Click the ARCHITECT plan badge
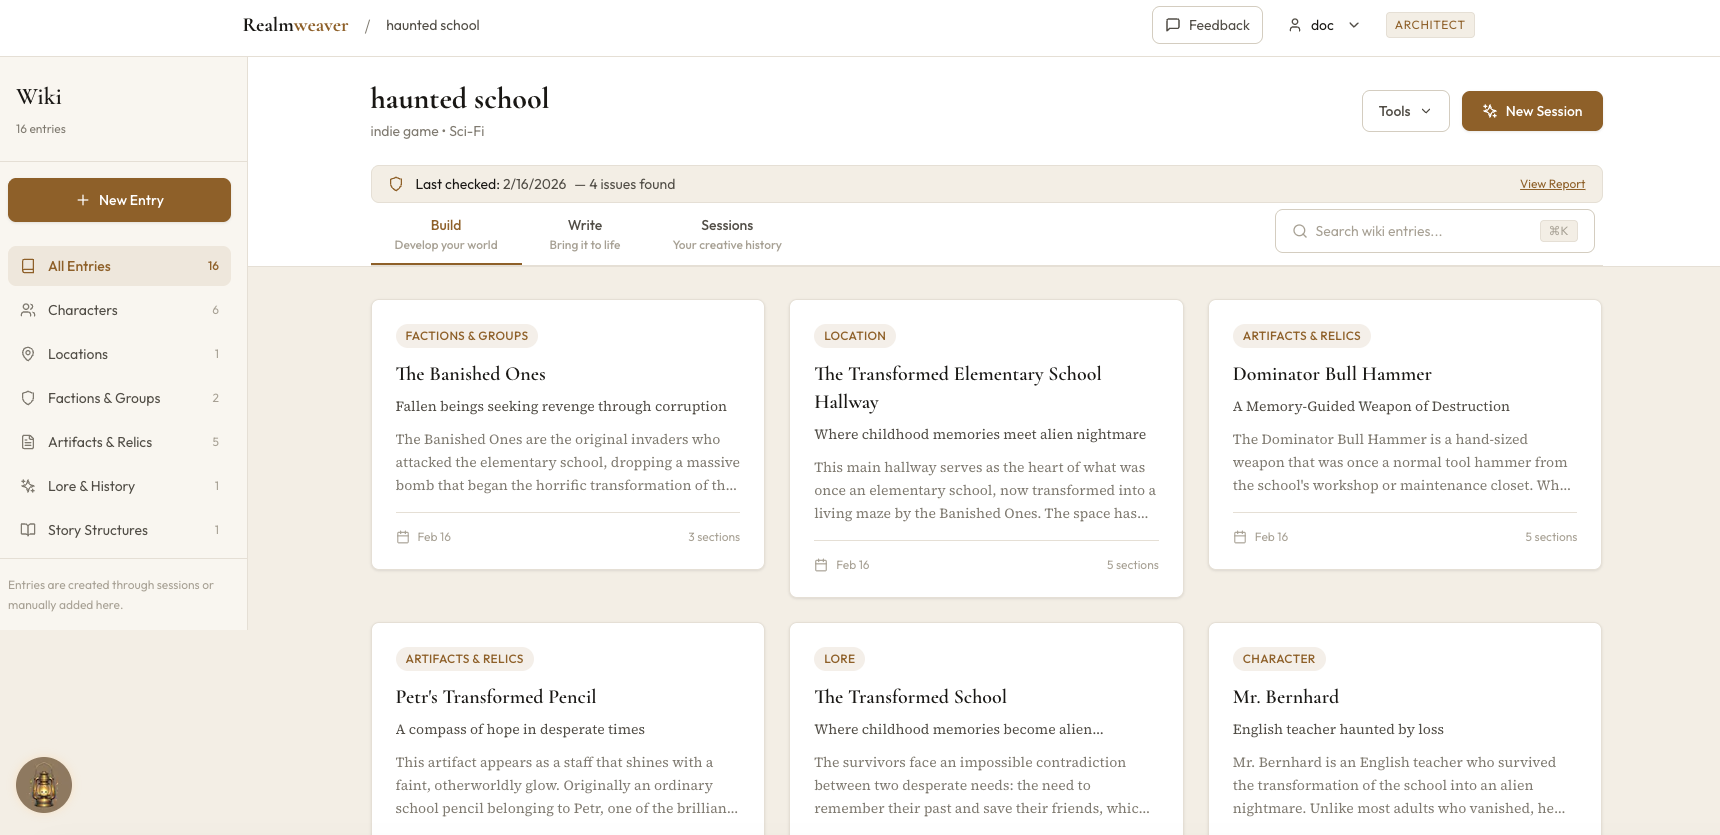This screenshot has width=1720, height=835. (x=1430, y=25)
